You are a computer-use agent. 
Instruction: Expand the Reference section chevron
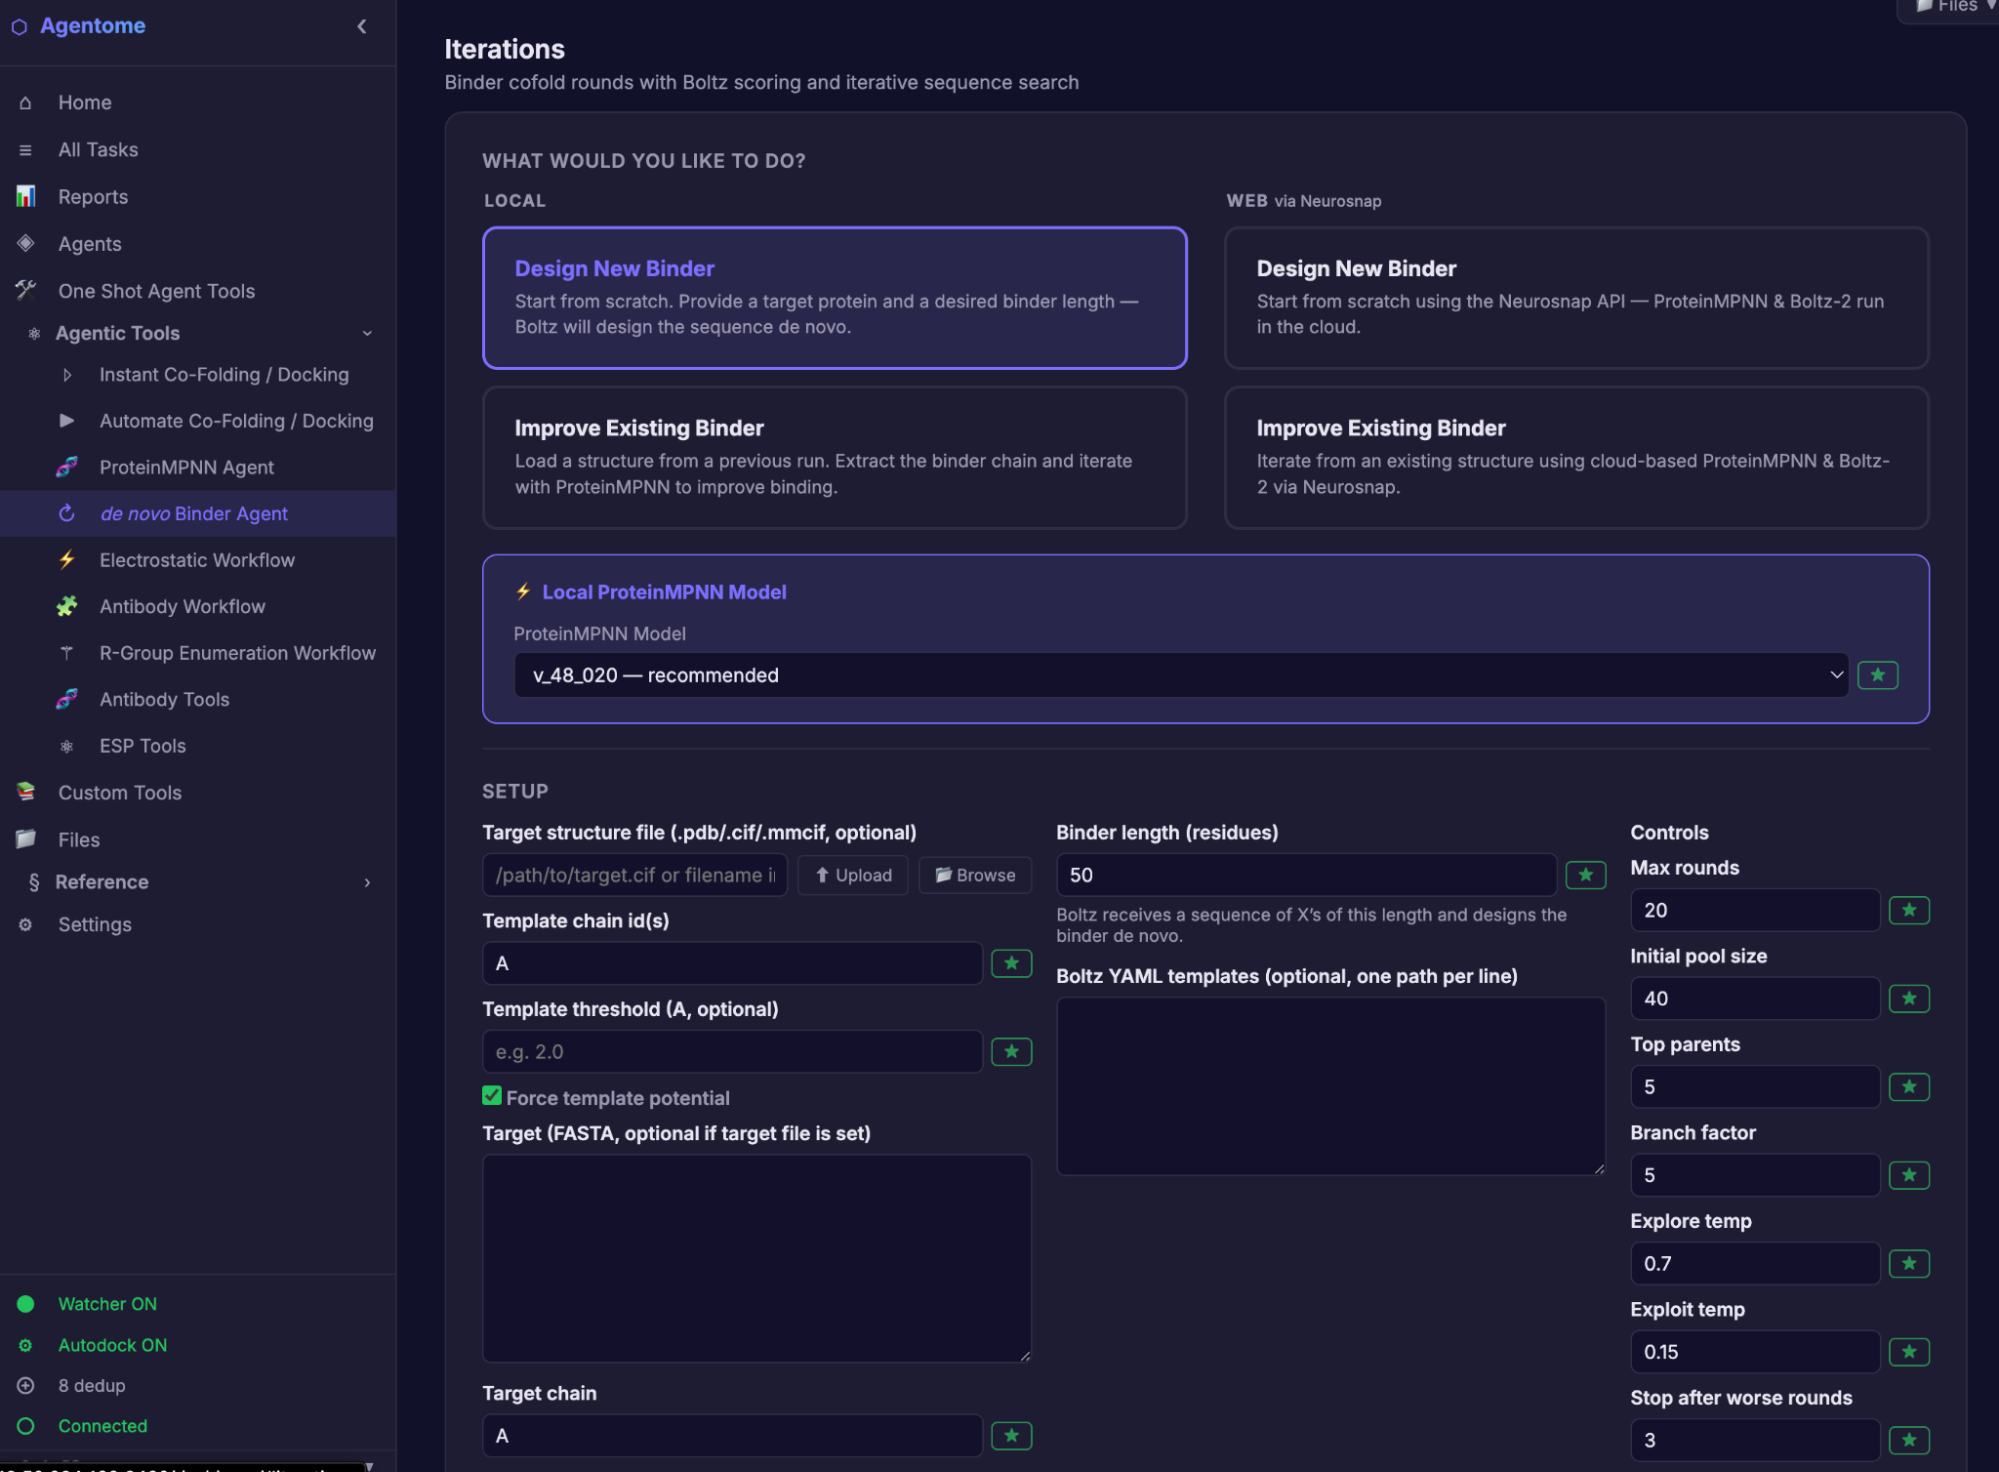tap(367, 882)
